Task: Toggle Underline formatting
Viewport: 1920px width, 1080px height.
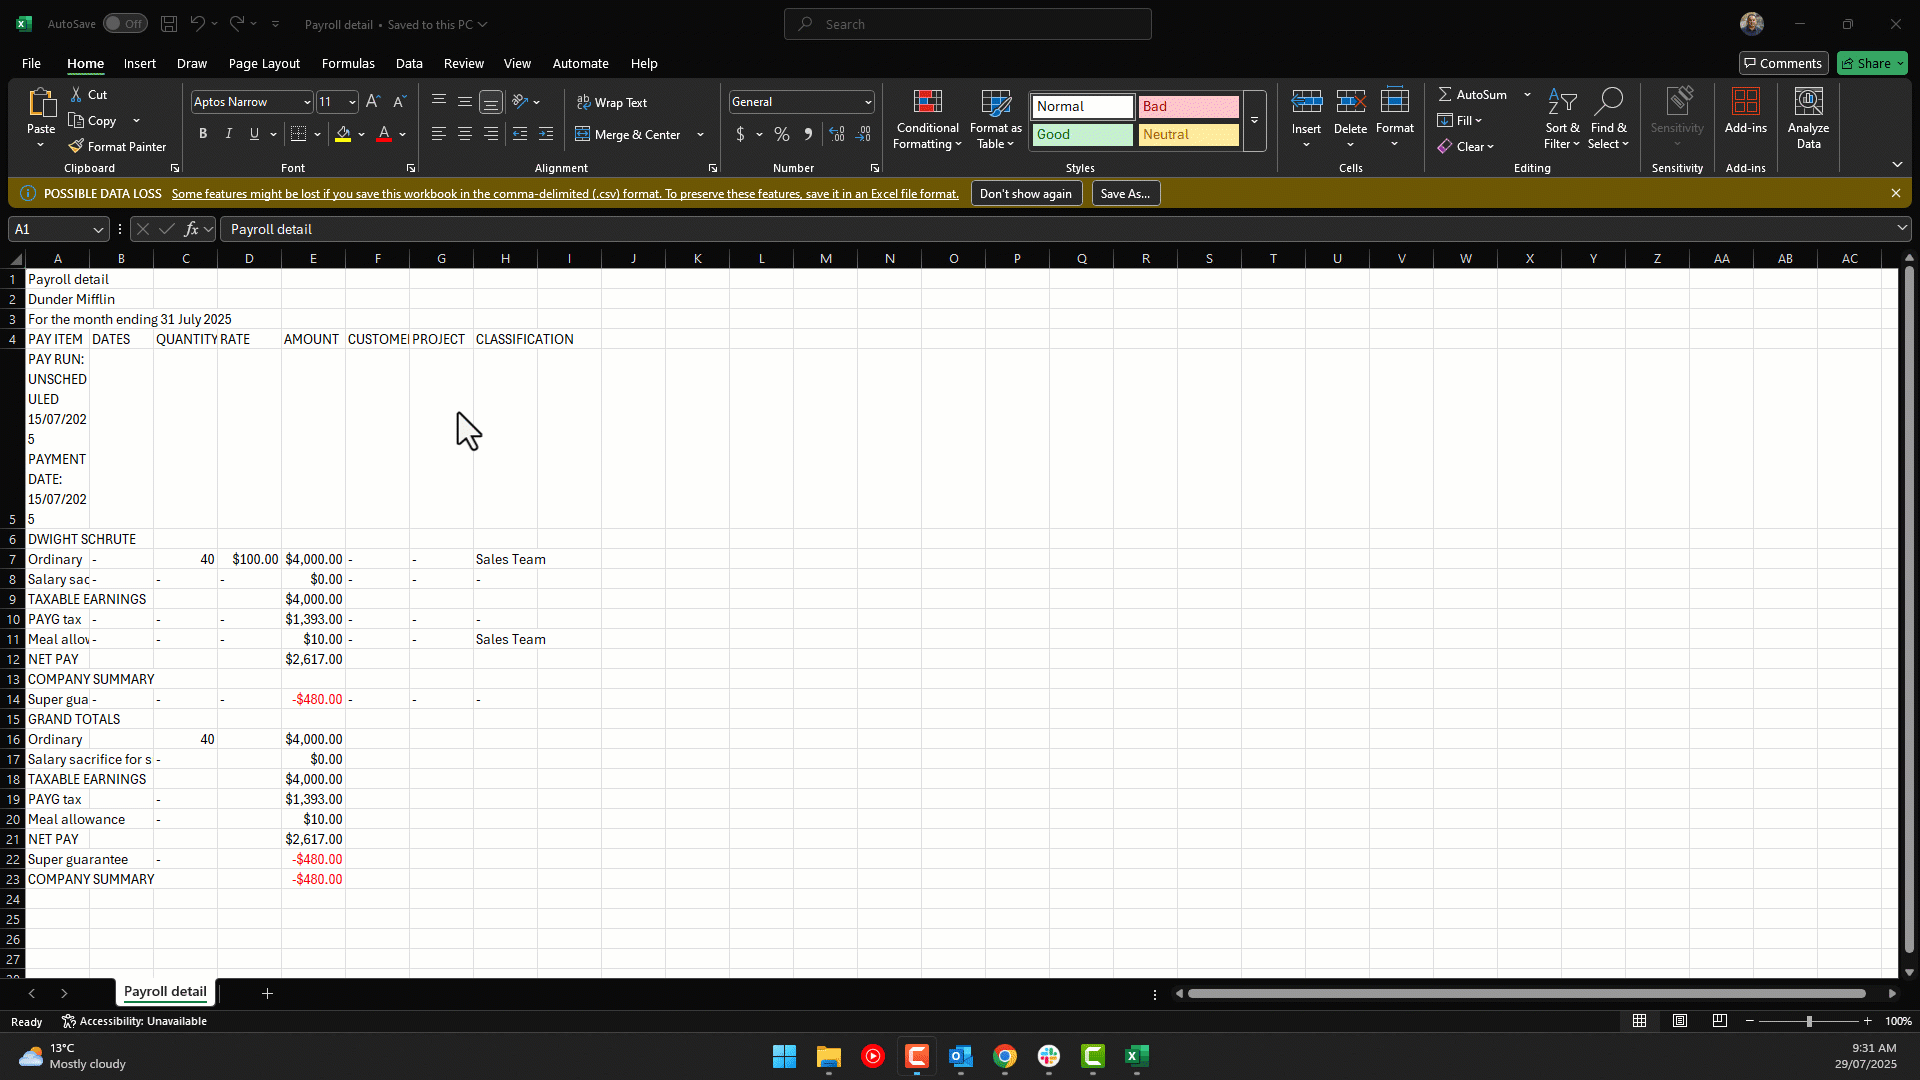Action: (254, 134)
